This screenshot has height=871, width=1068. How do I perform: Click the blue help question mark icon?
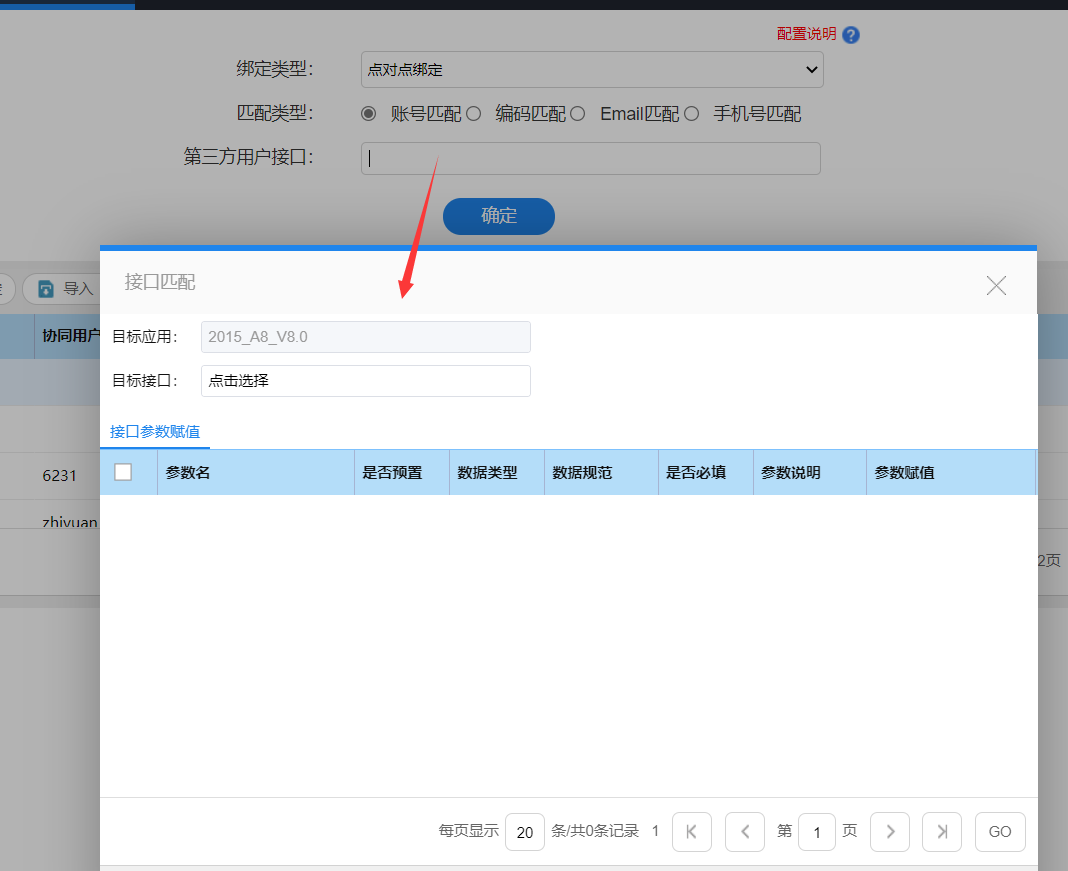click(851, 35)
